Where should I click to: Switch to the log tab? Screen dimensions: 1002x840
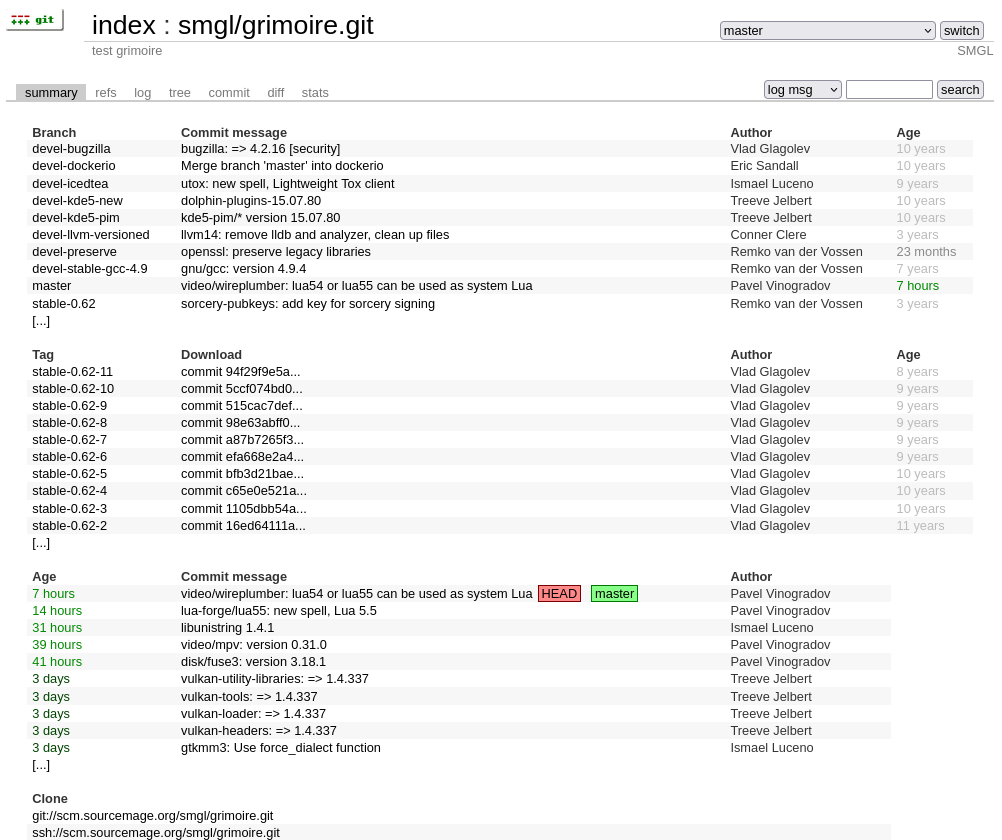143,93
